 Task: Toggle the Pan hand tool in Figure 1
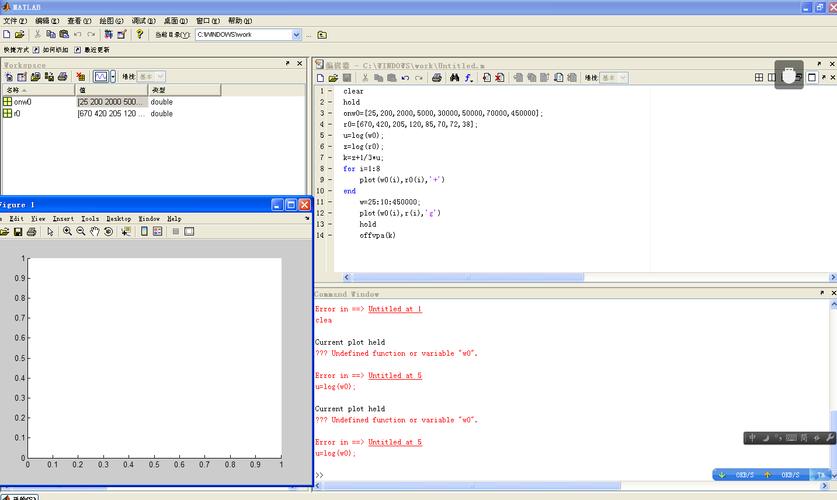tap(94, 231)
